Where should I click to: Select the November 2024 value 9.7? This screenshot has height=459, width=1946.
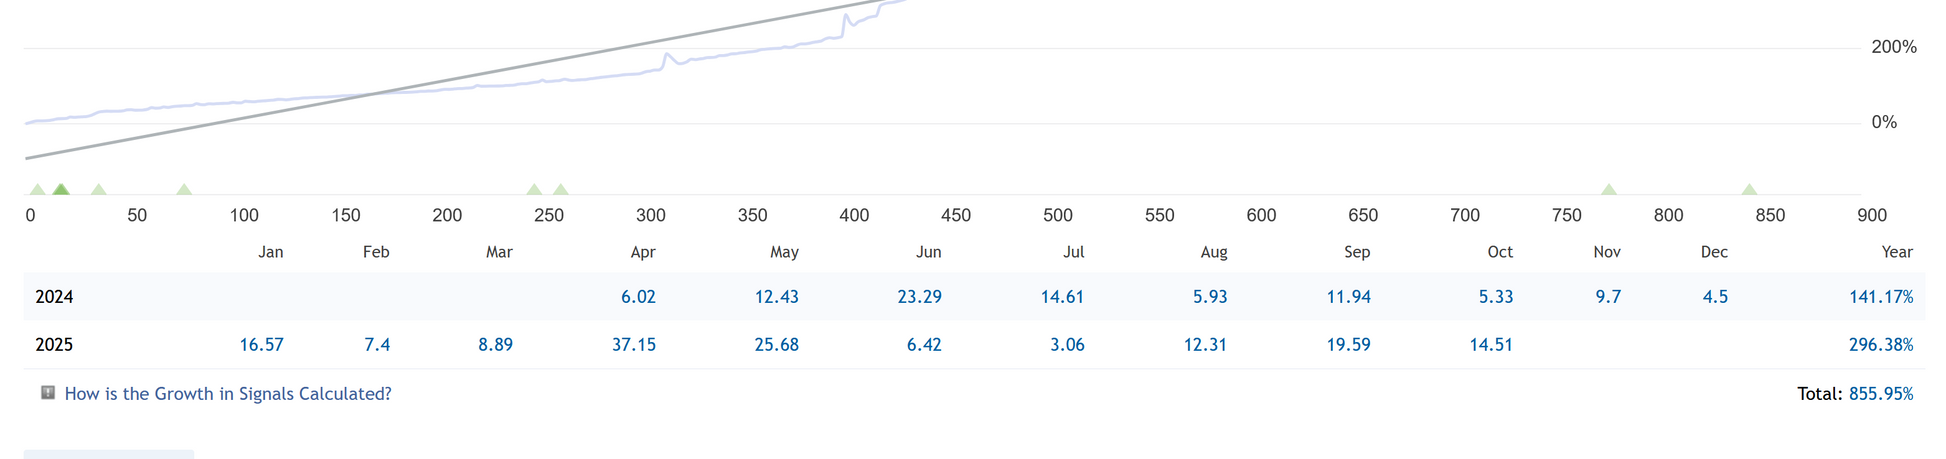[1608, 297]
